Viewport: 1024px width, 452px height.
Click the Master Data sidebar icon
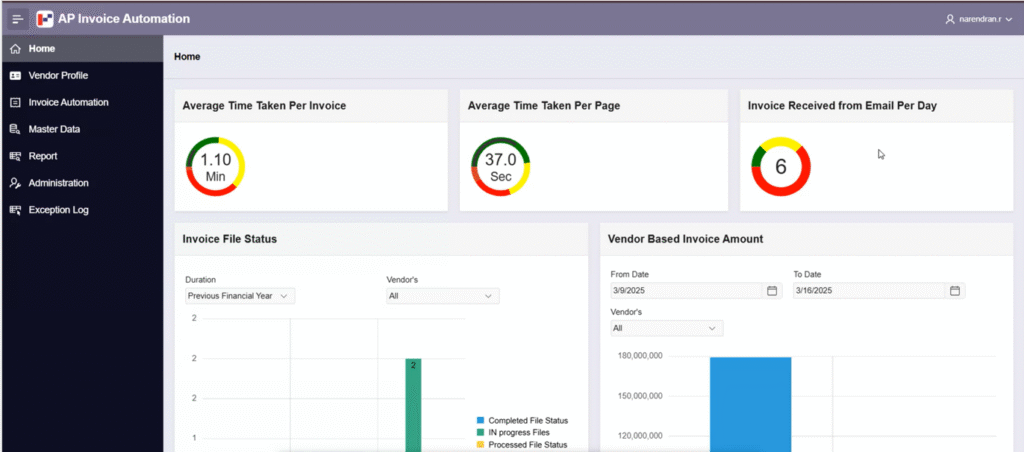tap(14, 129)
